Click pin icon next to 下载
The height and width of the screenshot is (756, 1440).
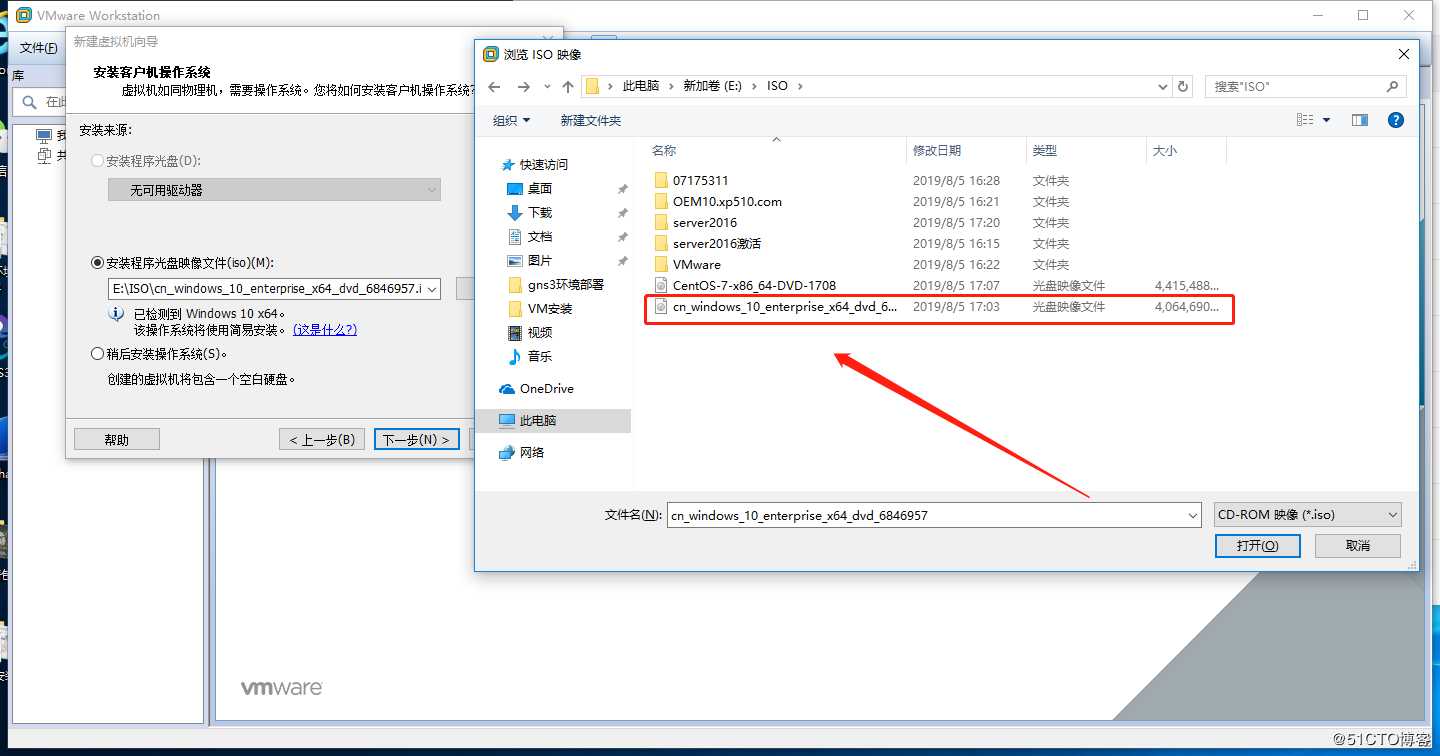click(622, 213)
